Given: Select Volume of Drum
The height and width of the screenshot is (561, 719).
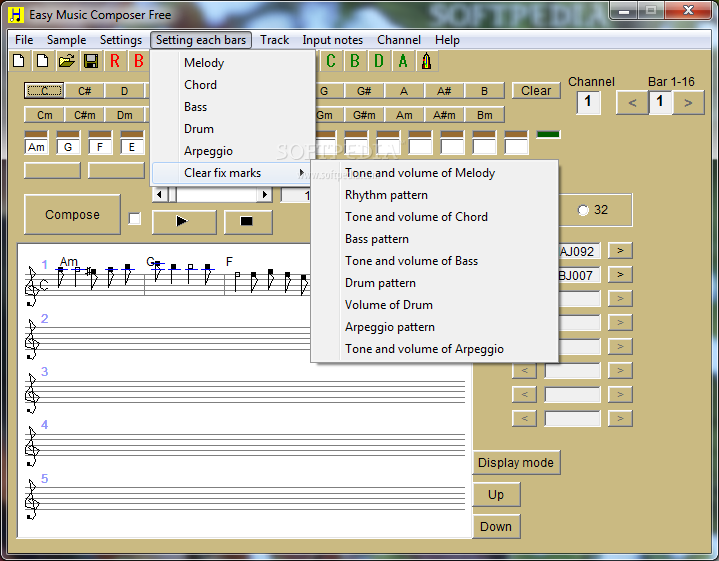Looking at the screenshot, I should coord(434,305).
